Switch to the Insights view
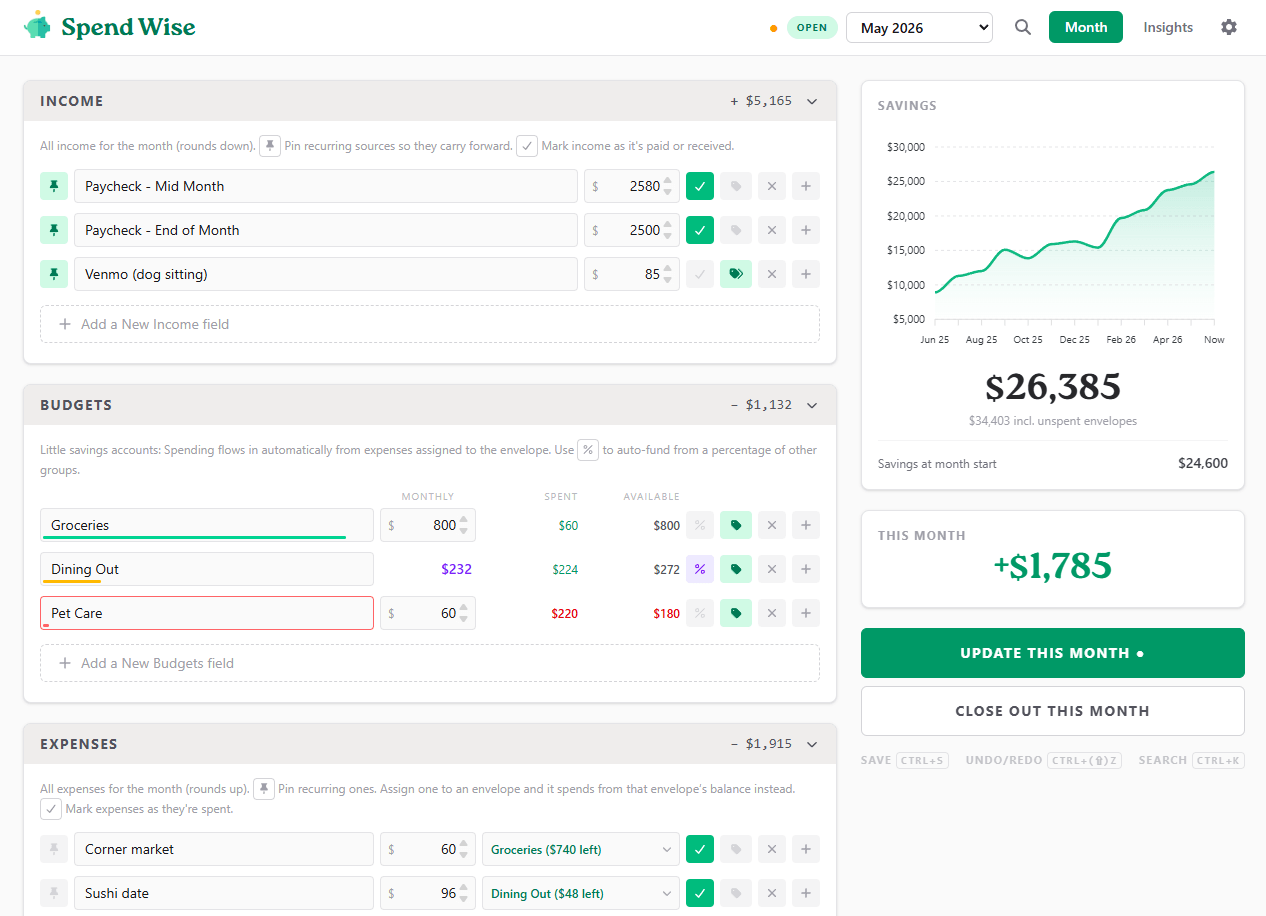This screenshot has height=916, width=1266. 1168,27
